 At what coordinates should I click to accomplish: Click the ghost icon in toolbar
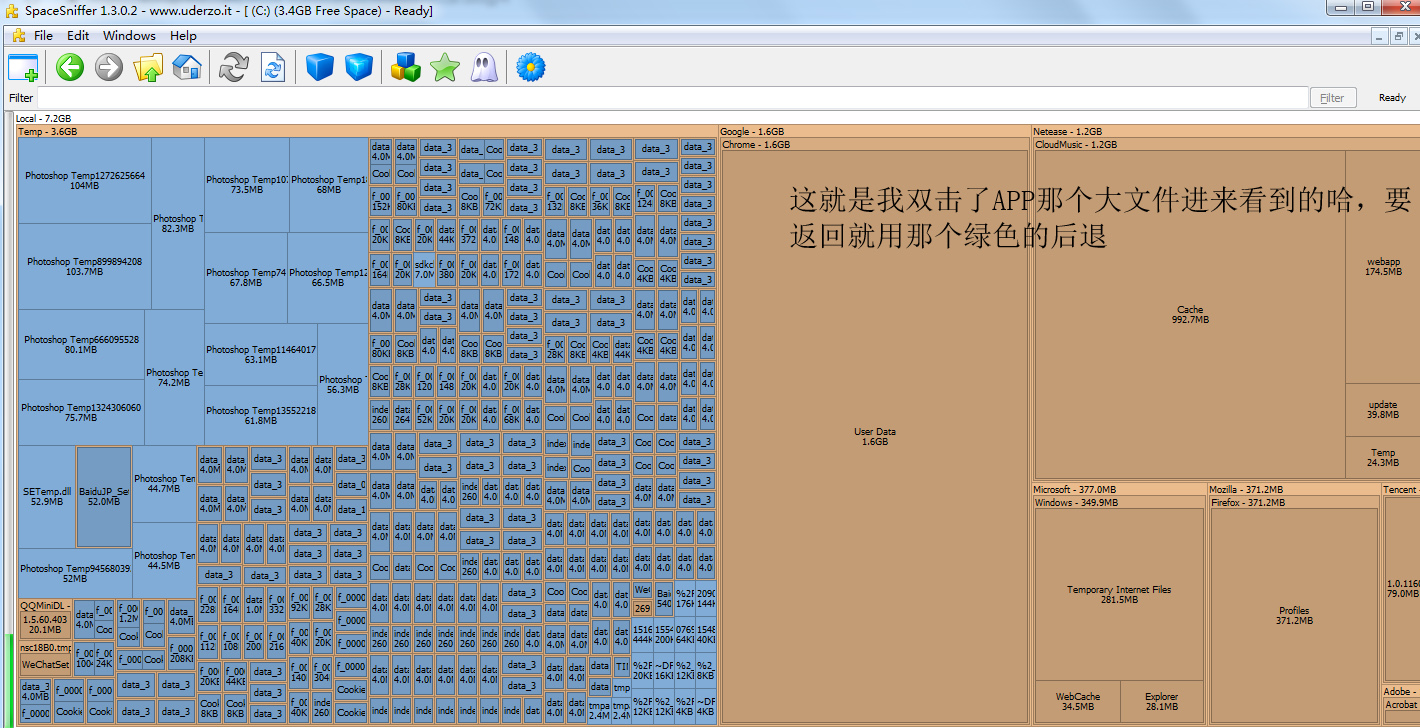pos(484,68)
